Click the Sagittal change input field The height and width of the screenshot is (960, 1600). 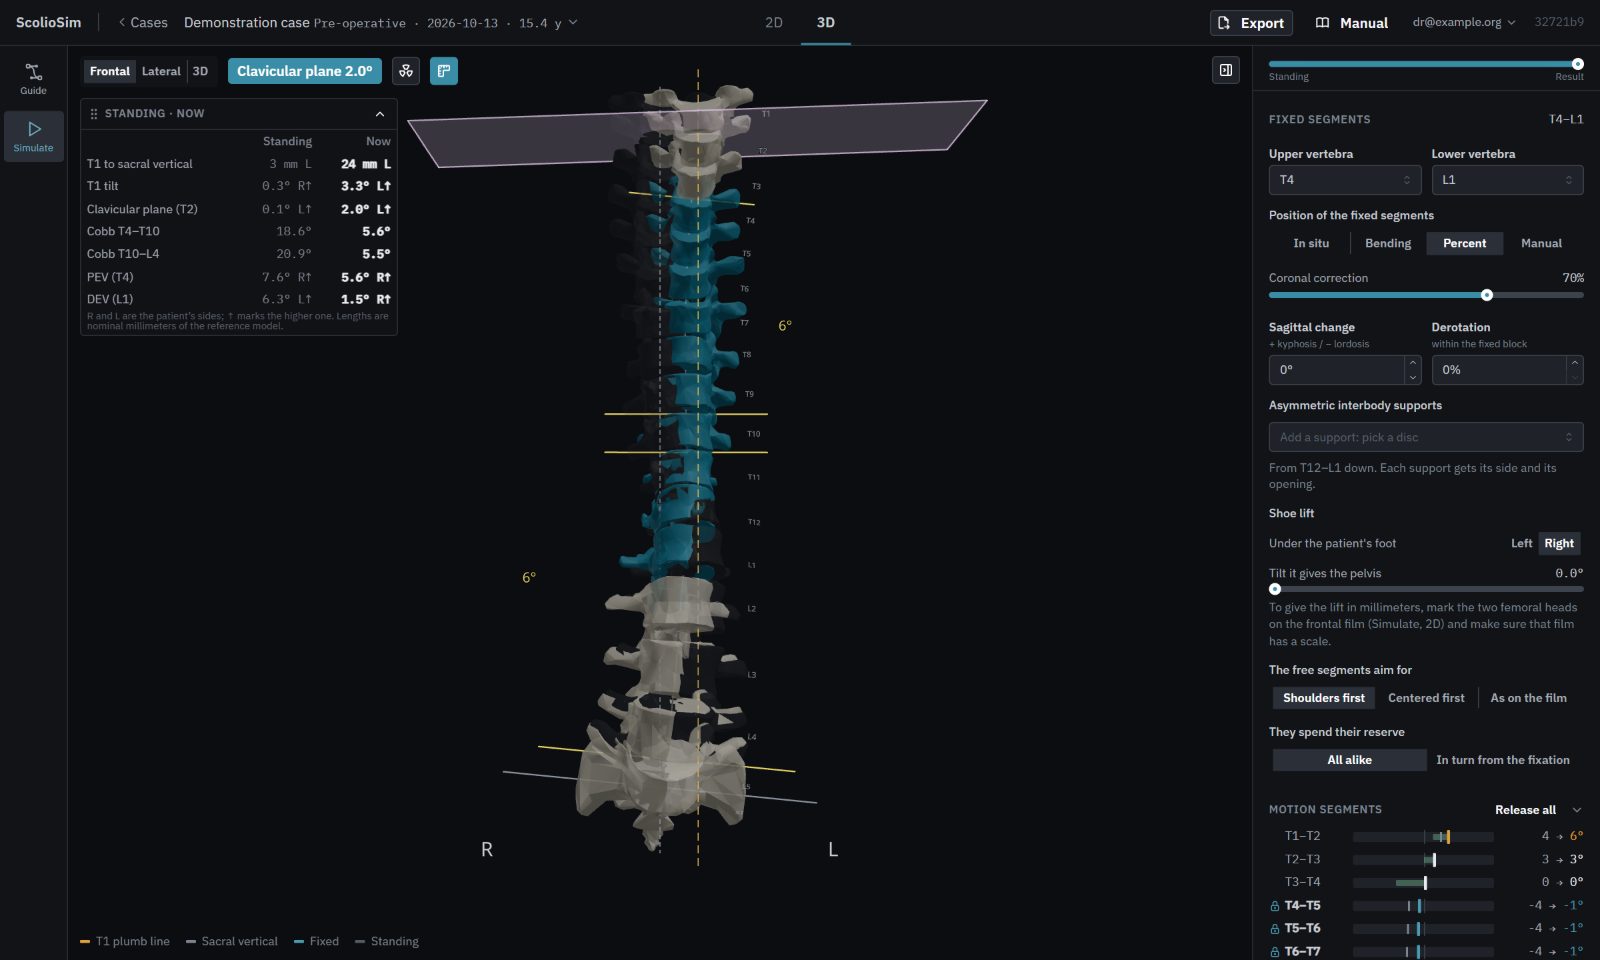click(1337, 370)
